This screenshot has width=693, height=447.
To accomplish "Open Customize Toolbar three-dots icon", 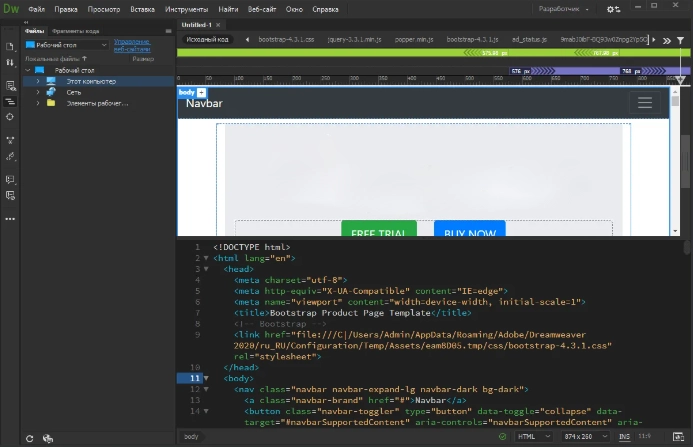I will pos(10,219).
